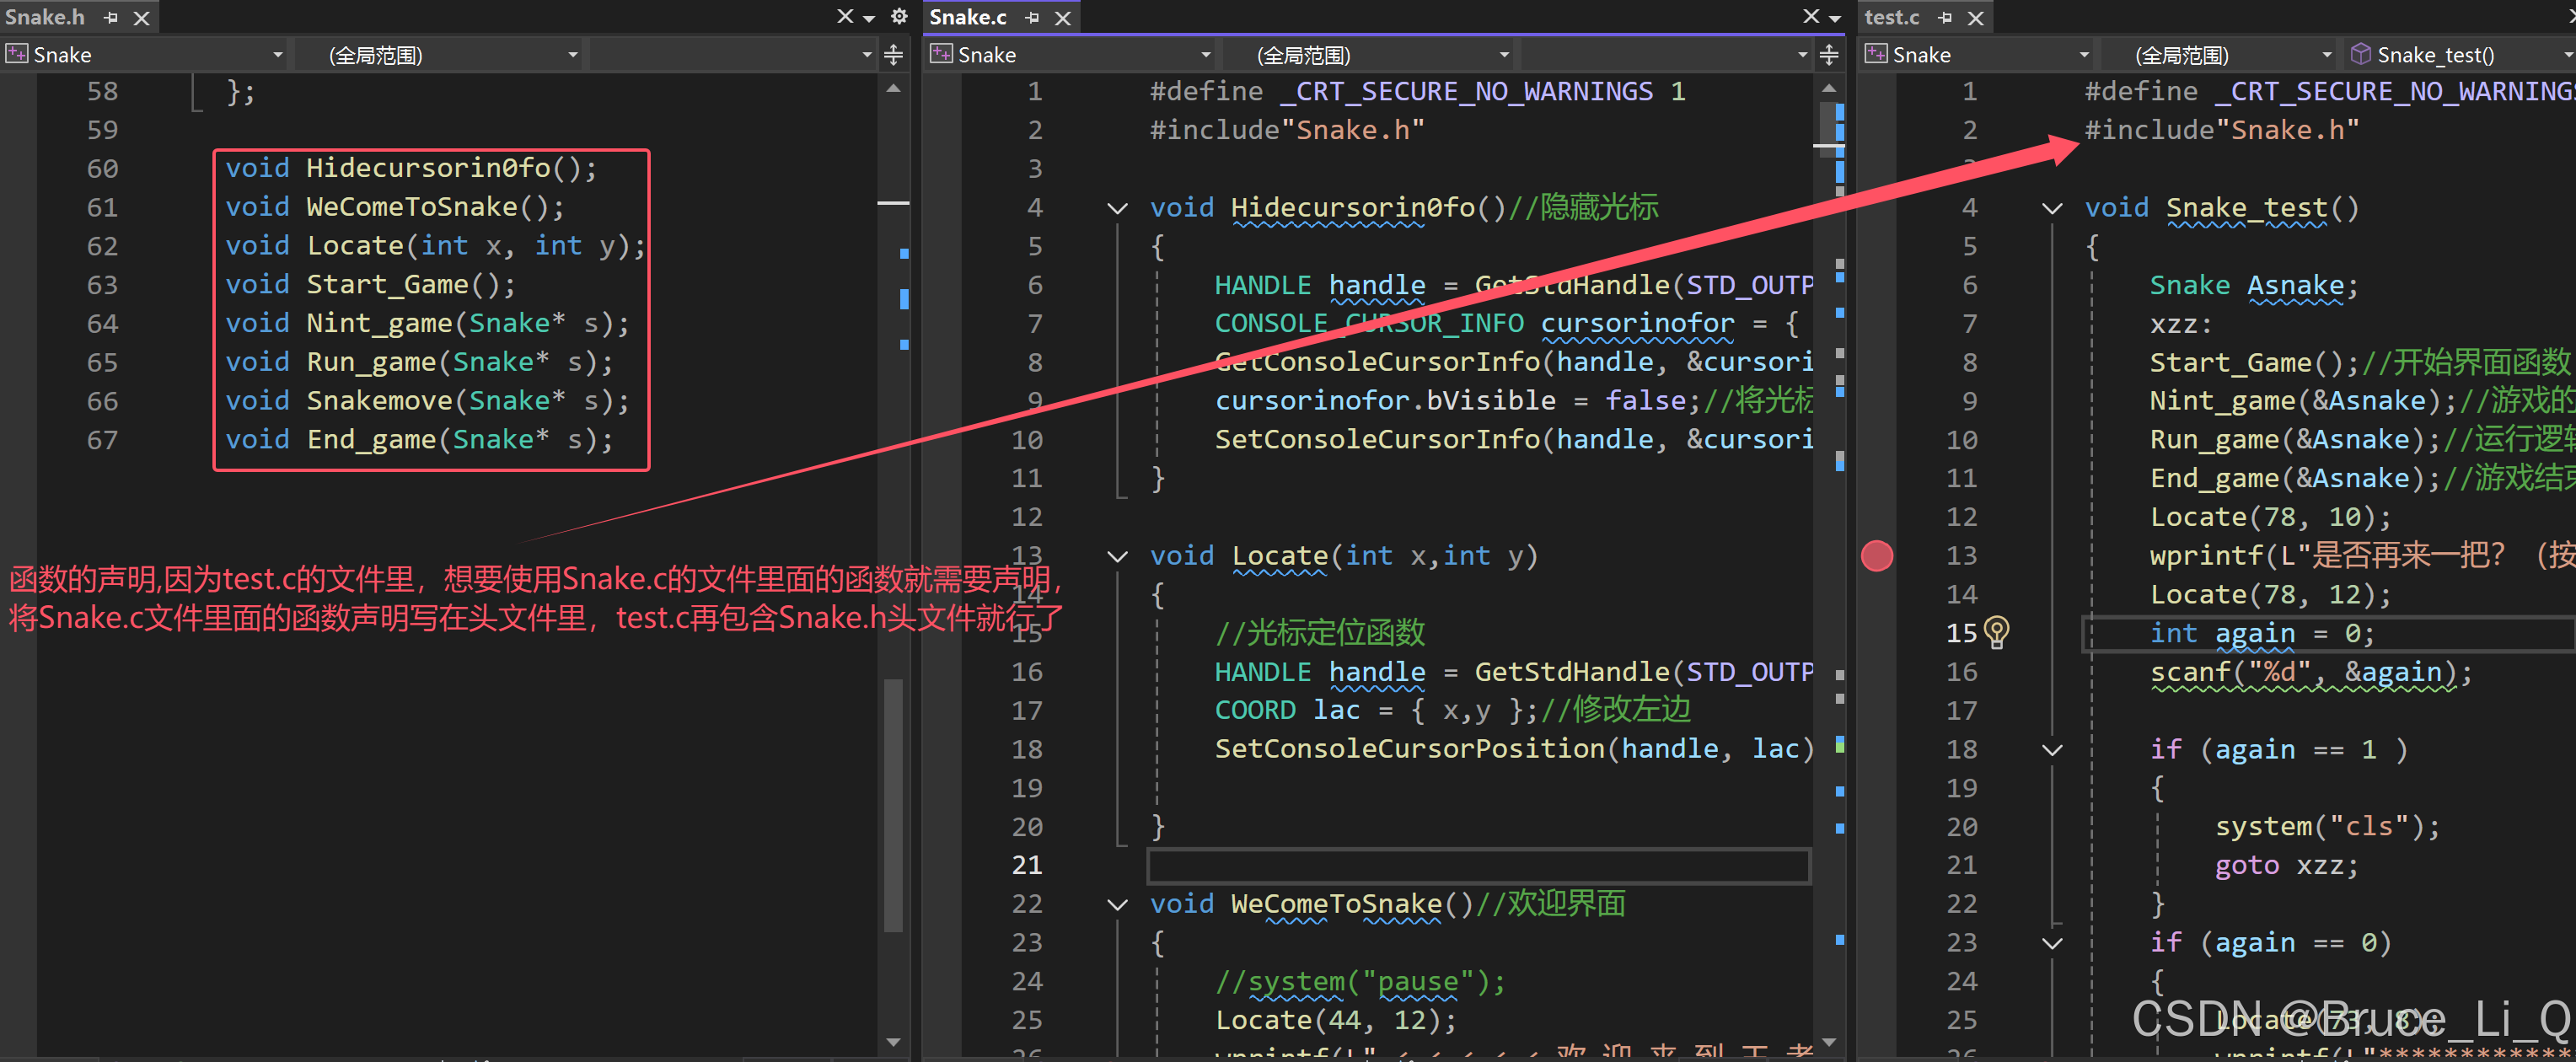Image resolution: width=2576 pixels, height=1062 pixels.
Task: Open the 全局范围 scope dropdown in test.c pane
Action: coord(2218,55)
